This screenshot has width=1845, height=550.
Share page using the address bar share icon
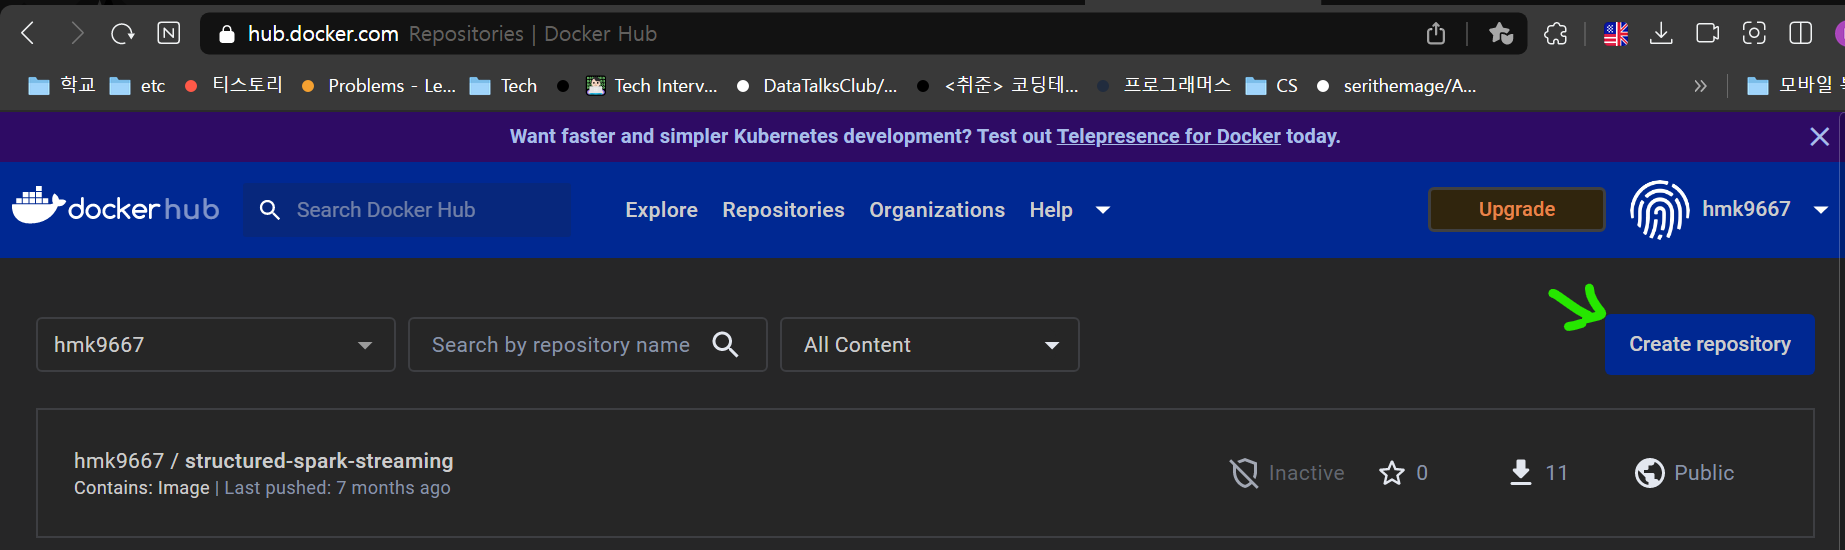pyautogui.click(x=1436, y=34)
